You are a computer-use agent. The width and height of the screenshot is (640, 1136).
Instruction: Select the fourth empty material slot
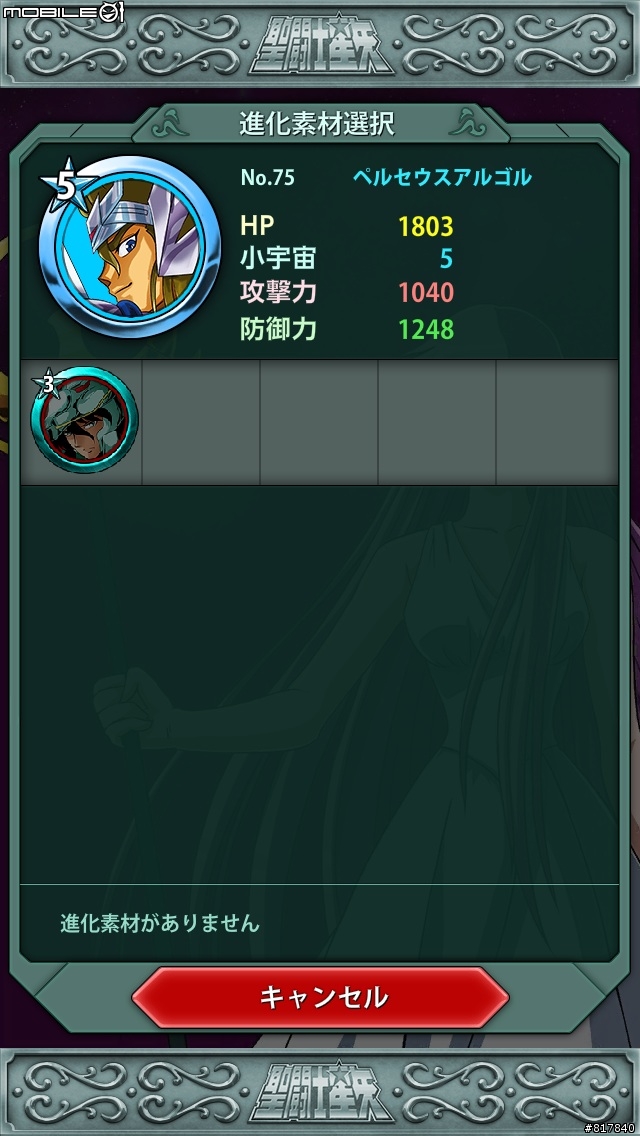tap(437, 422)
